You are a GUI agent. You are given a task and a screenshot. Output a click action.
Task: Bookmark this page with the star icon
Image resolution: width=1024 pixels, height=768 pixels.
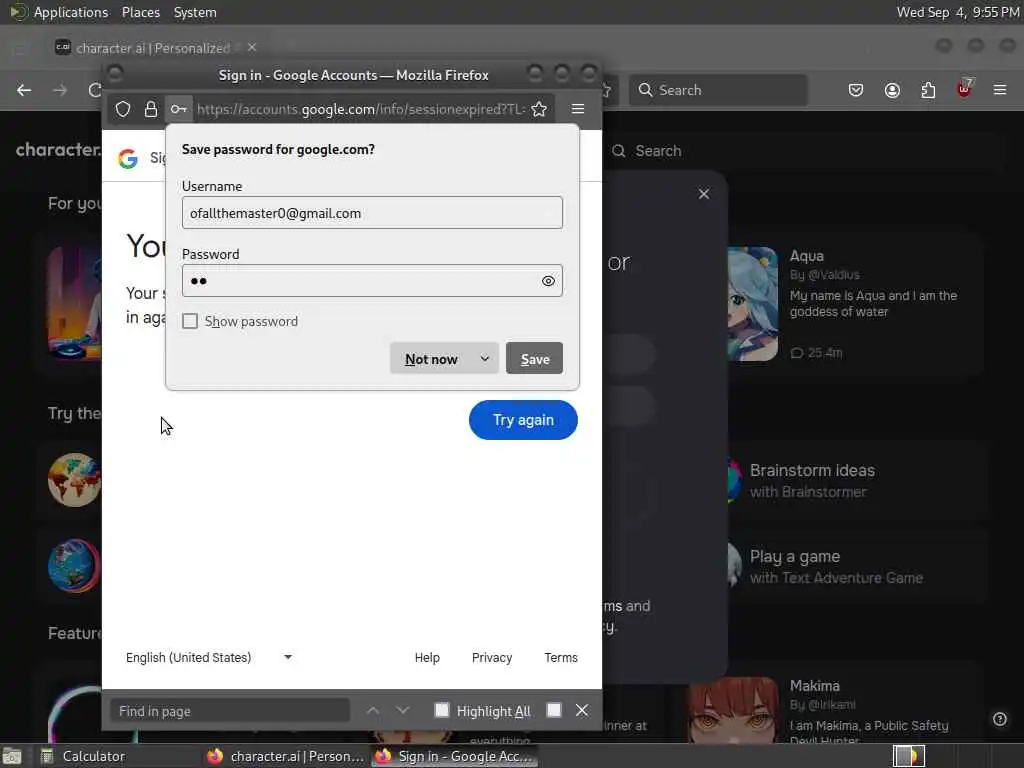[539, 109]
